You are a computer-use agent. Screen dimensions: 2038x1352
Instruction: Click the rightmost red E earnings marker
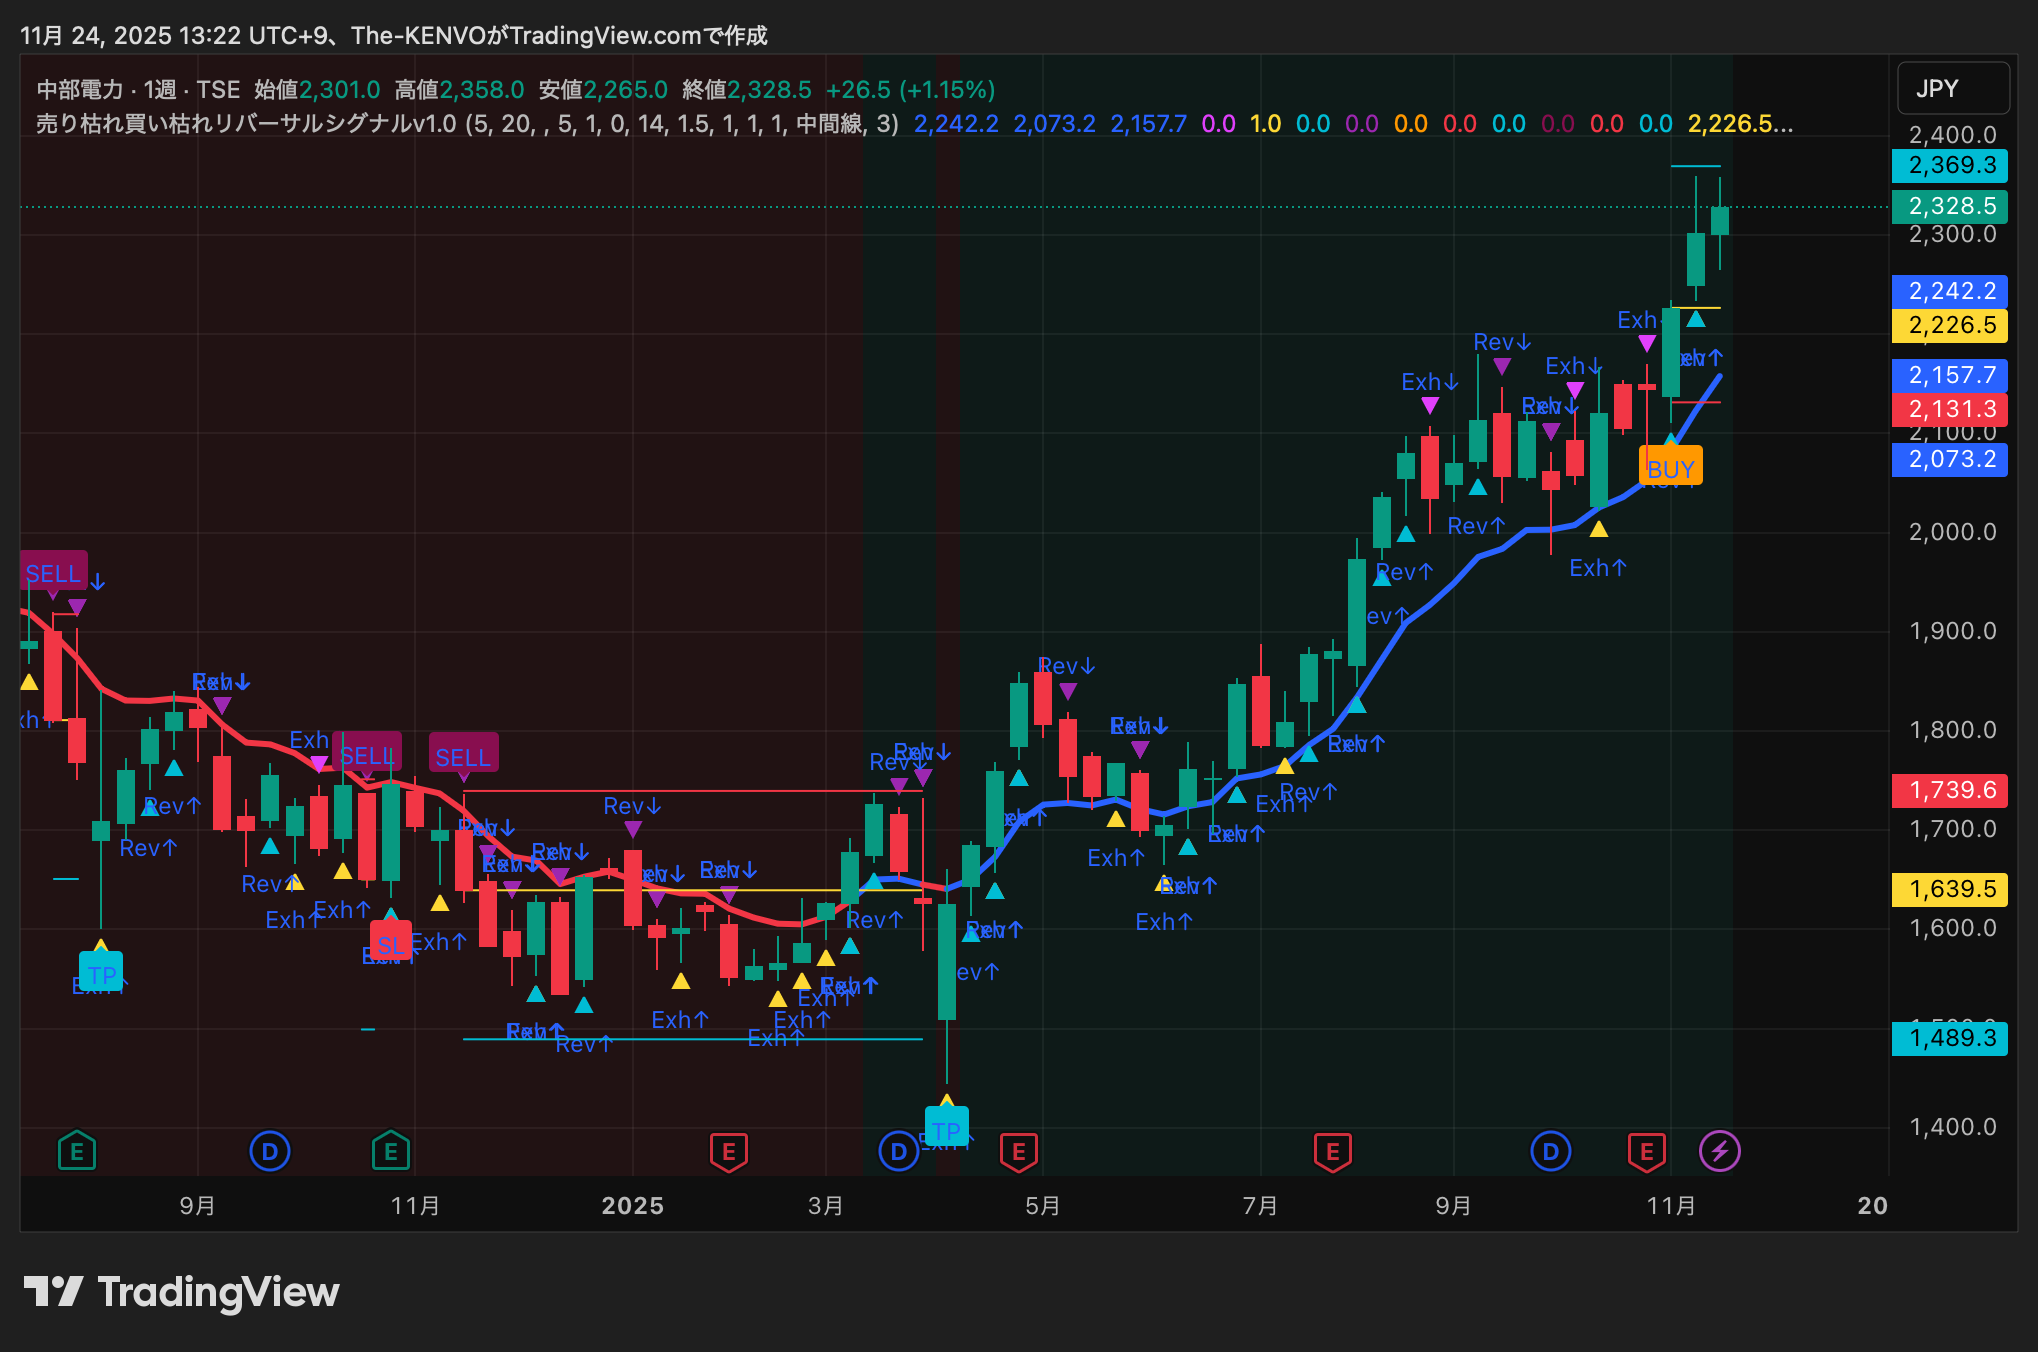click(x=1646, y=1152)
